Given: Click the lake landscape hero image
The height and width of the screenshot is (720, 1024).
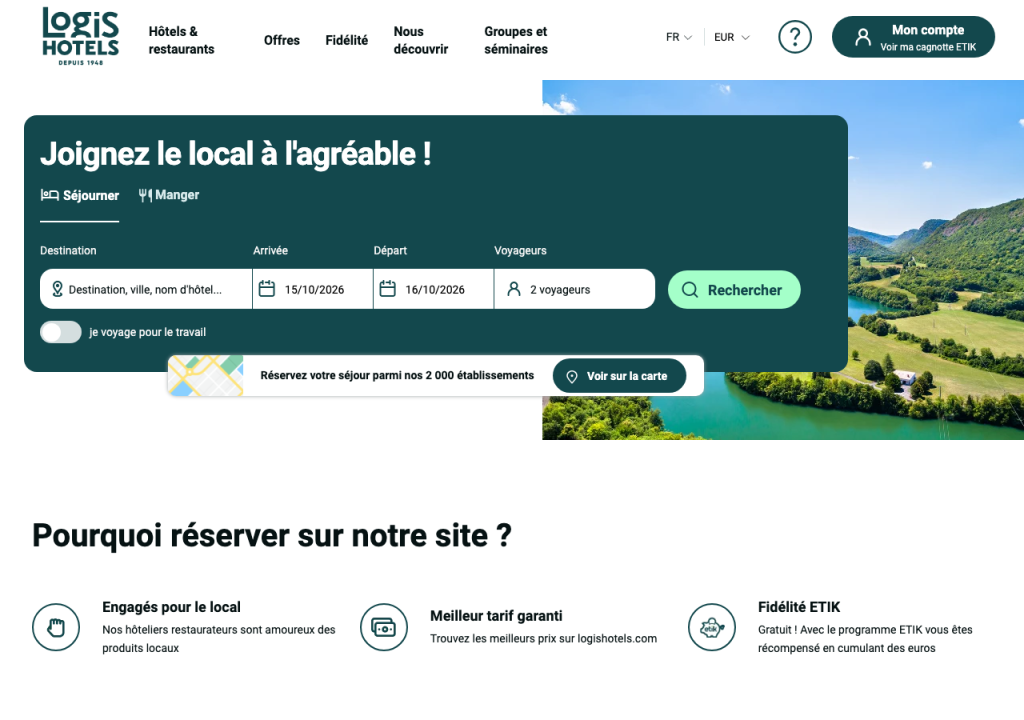Looking at the screenshot, I should [935, 259].
